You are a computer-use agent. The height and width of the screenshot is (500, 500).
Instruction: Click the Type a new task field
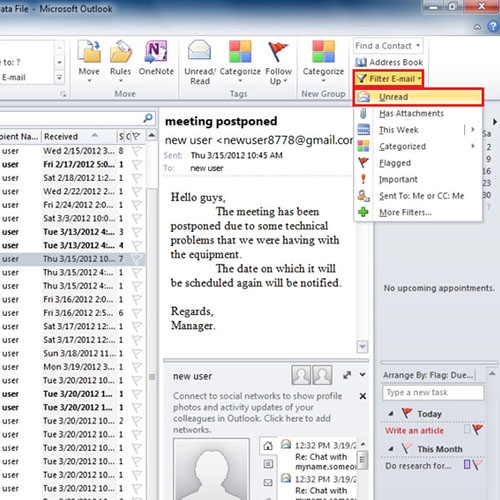point(433,392)
